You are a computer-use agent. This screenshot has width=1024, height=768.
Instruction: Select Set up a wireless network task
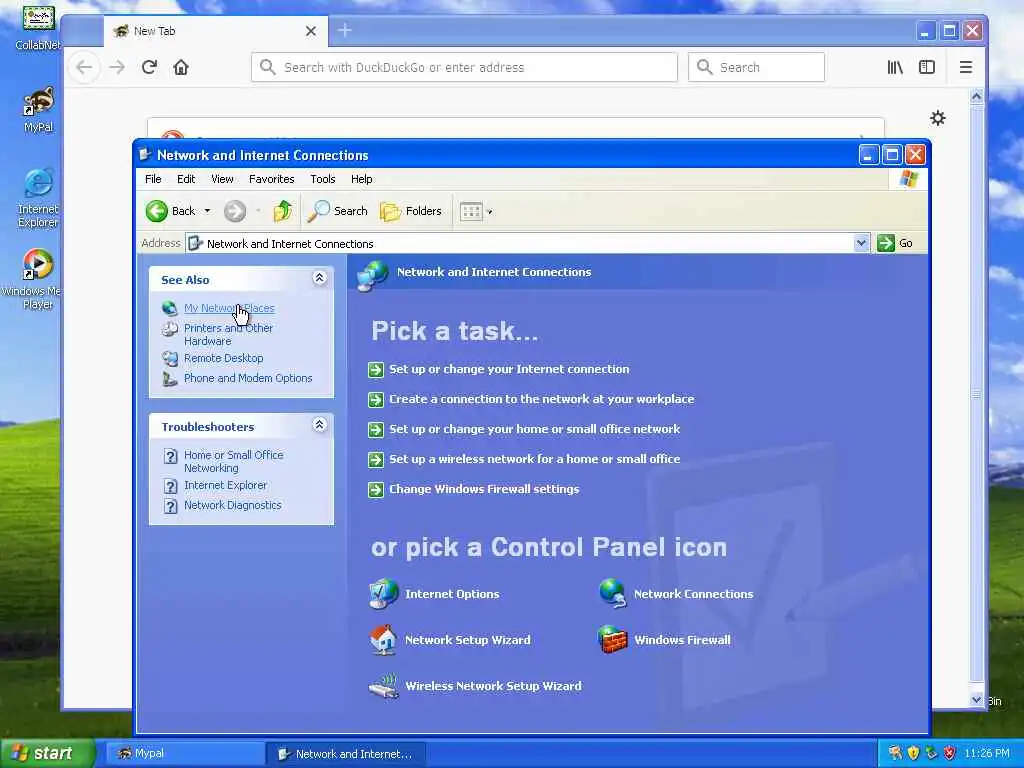tap(534, 459)
